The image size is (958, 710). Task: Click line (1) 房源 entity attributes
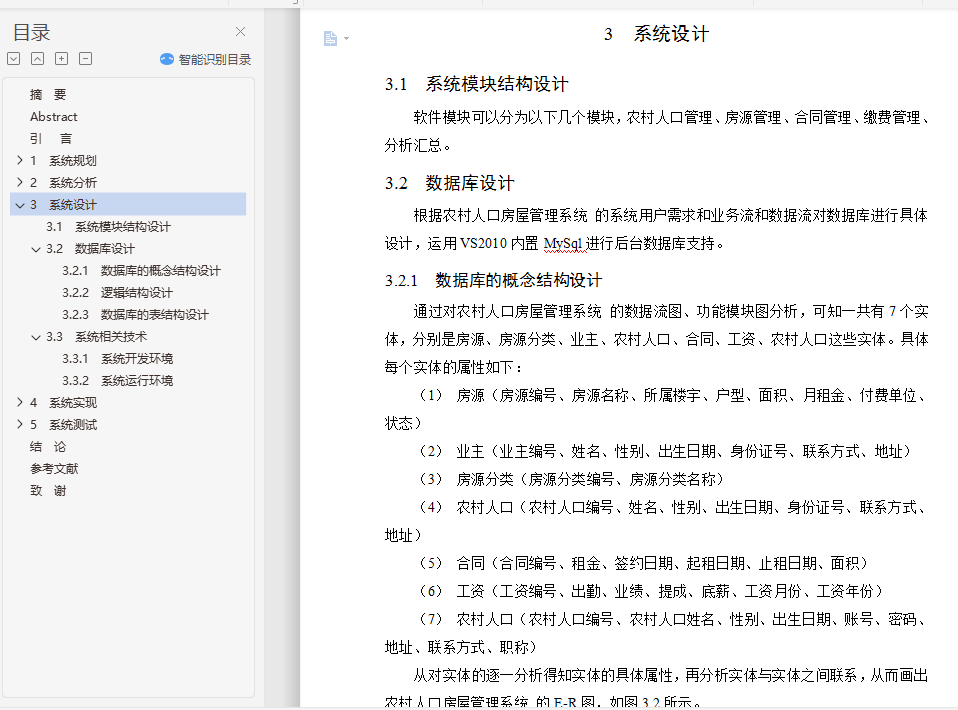pyautogui.click(x=657, y=409)
